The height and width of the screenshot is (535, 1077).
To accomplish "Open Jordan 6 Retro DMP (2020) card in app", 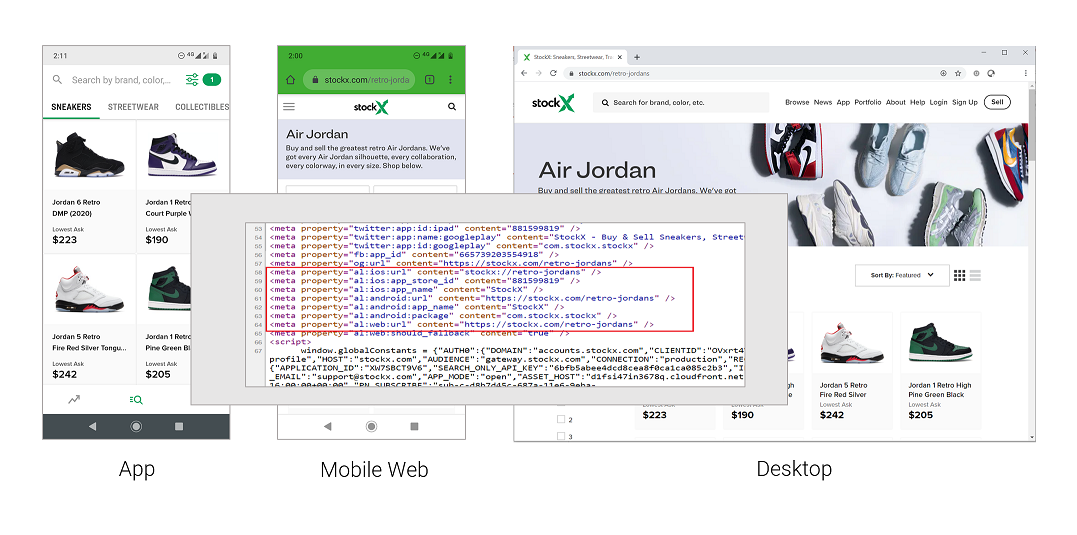I will pos(89,185).
